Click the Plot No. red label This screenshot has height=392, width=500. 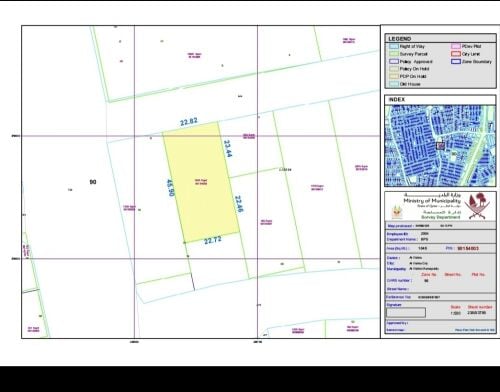click(478, 275)
